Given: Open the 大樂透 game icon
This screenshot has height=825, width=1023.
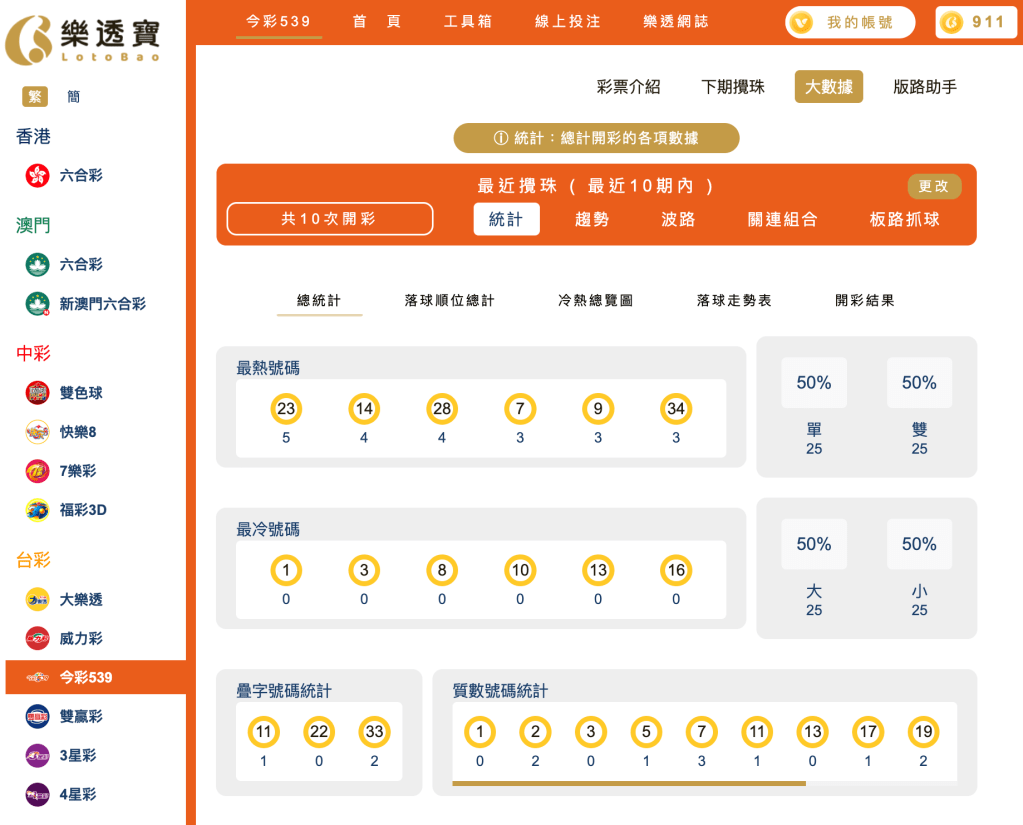Looking at the screenshot, I should coord(34,599).
